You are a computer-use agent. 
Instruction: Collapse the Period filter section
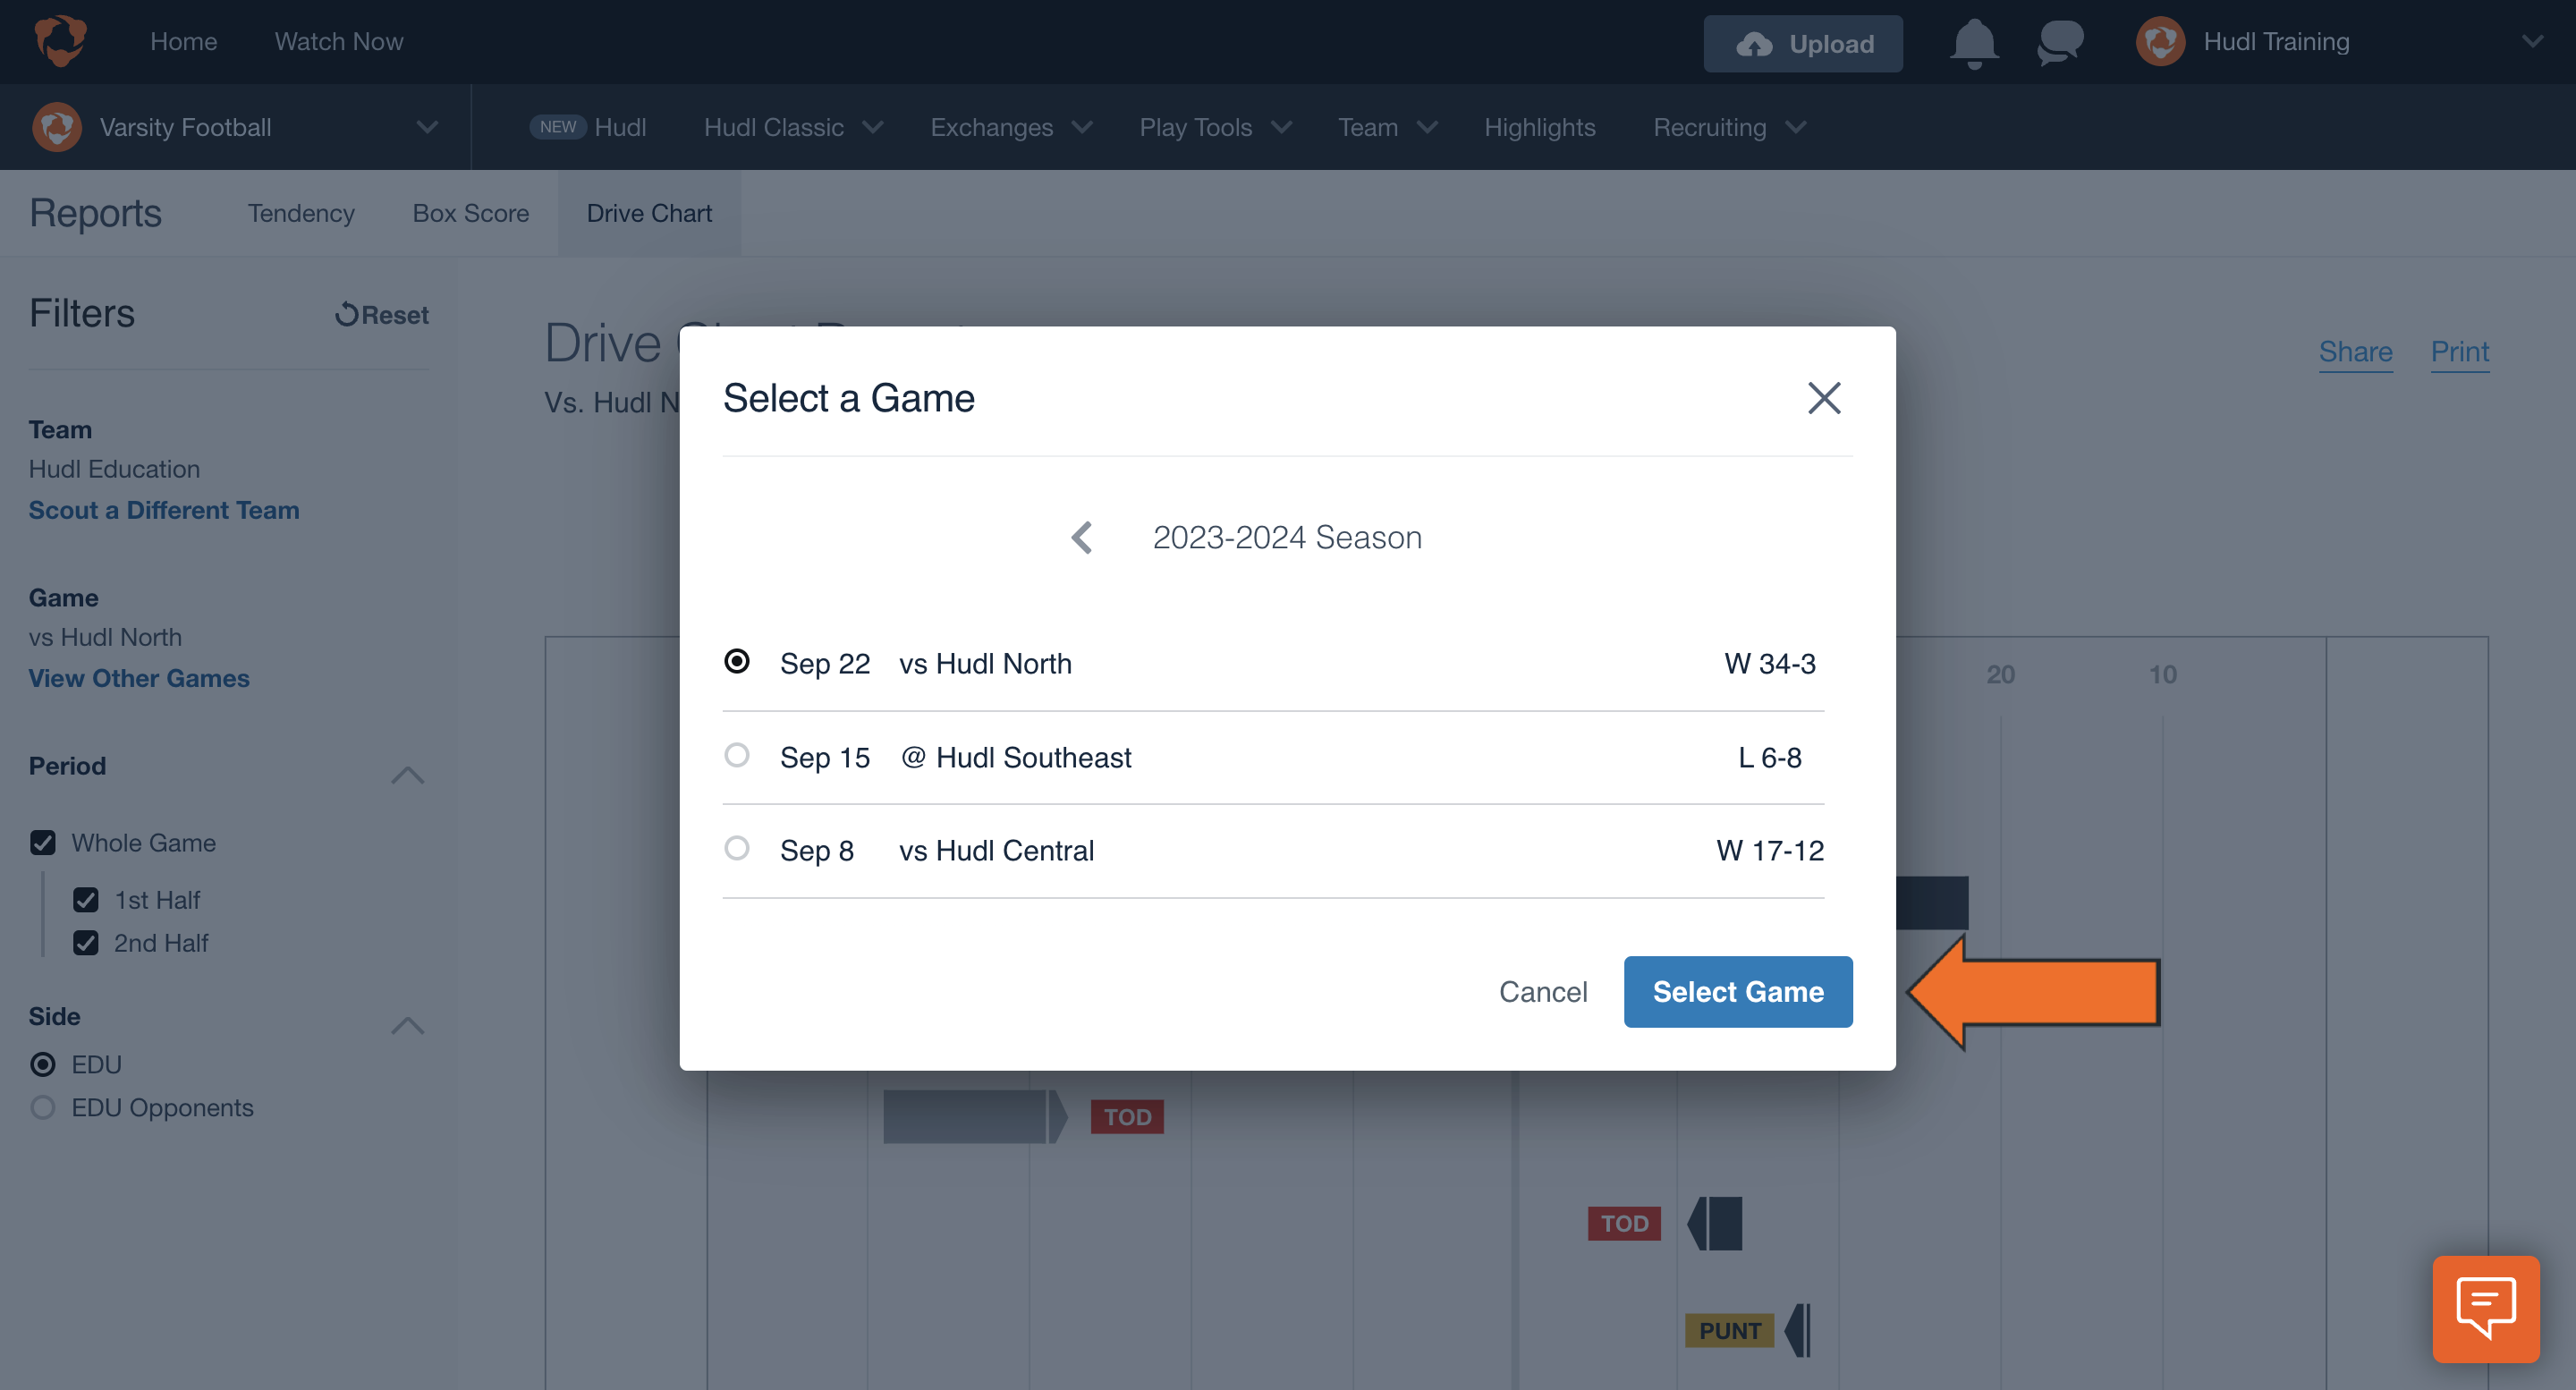point(407,774)
